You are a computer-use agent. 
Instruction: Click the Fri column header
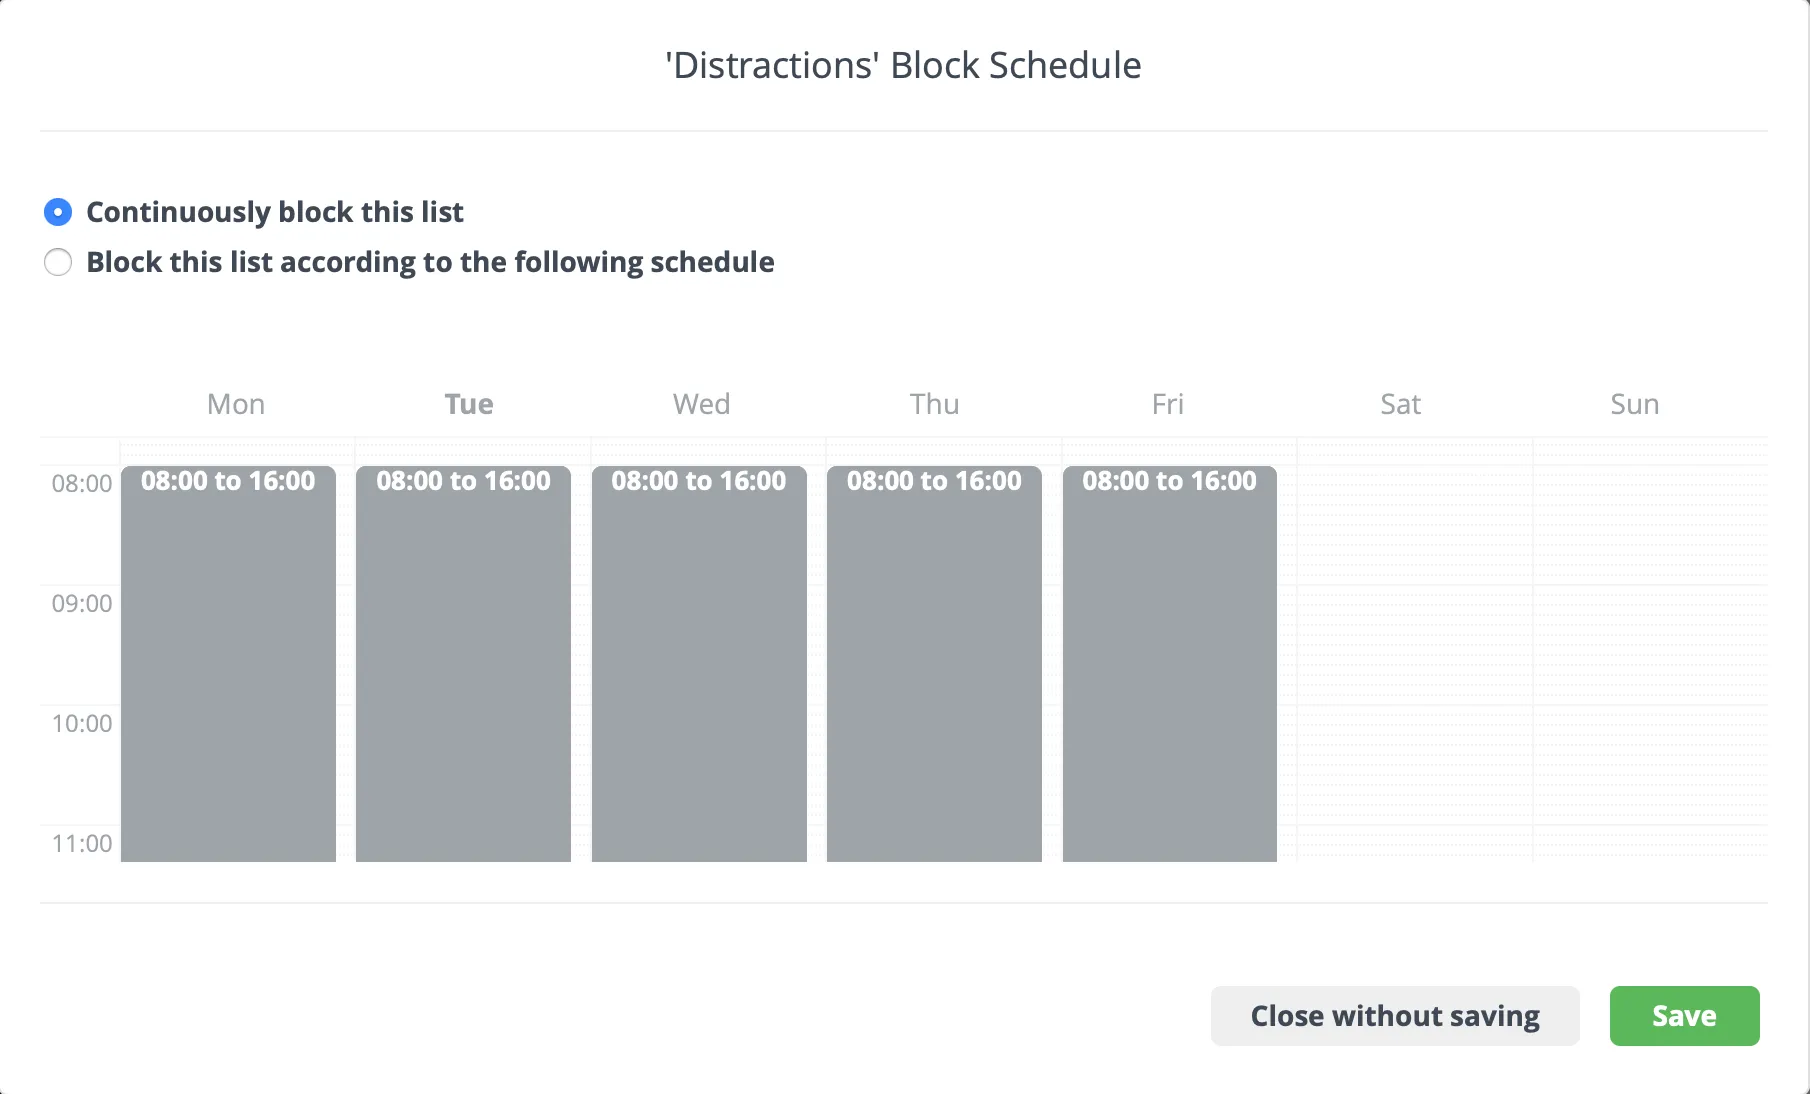1167,404
